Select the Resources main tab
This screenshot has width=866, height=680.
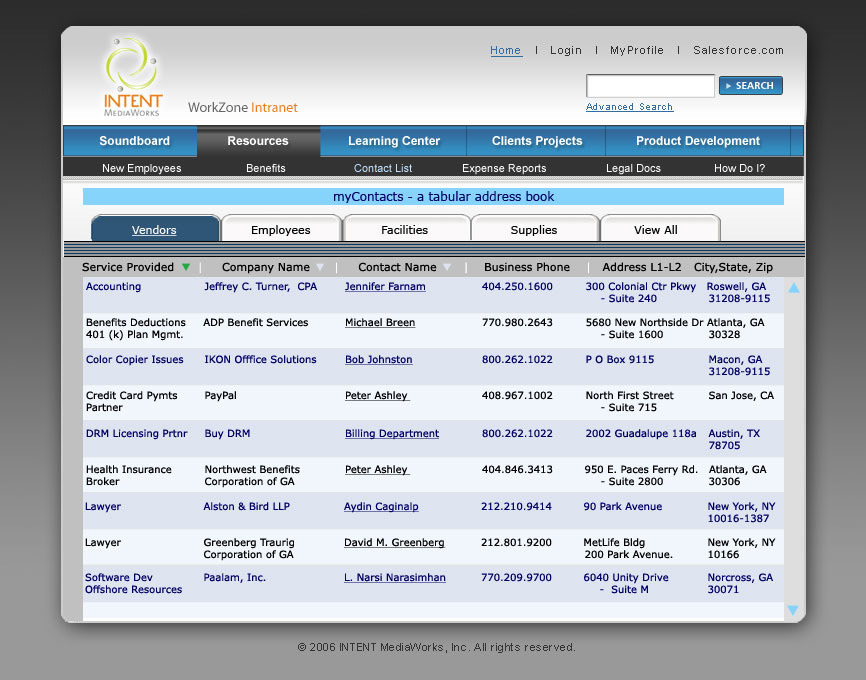pyautogui.click(x=258, y=141)
